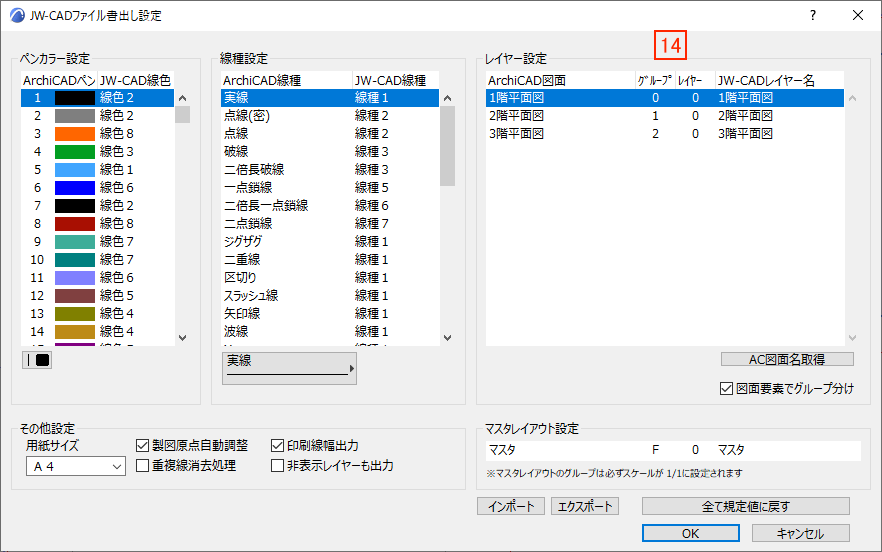This screenshot has width=882, height=552.
Task: Click the グループ column header
Action: click(655, 80)
